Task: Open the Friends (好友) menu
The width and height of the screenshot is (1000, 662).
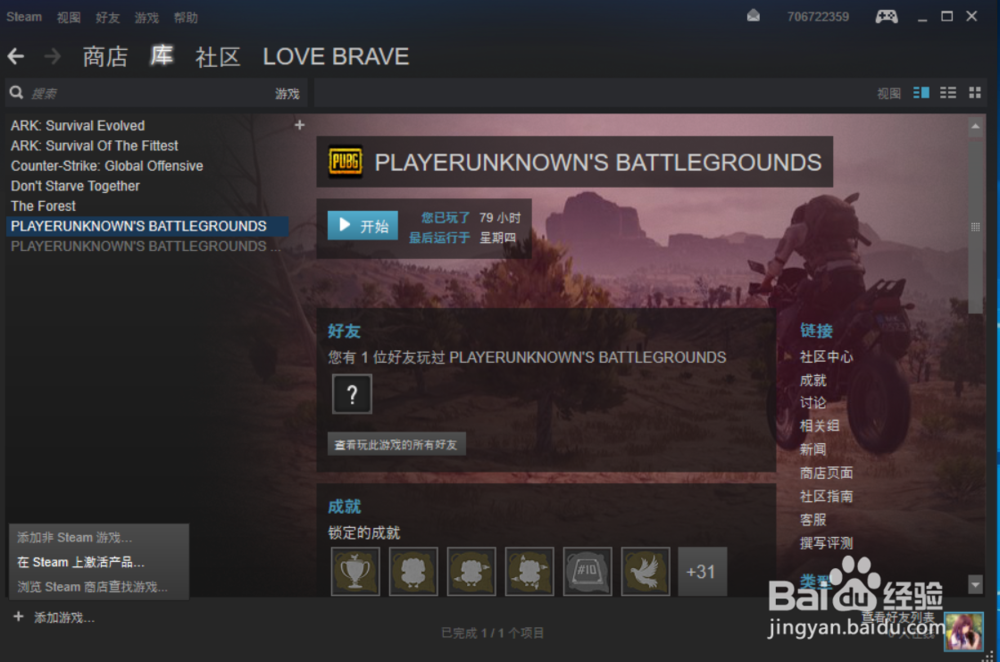Action: pyautogui.click(x=108, y=17)
